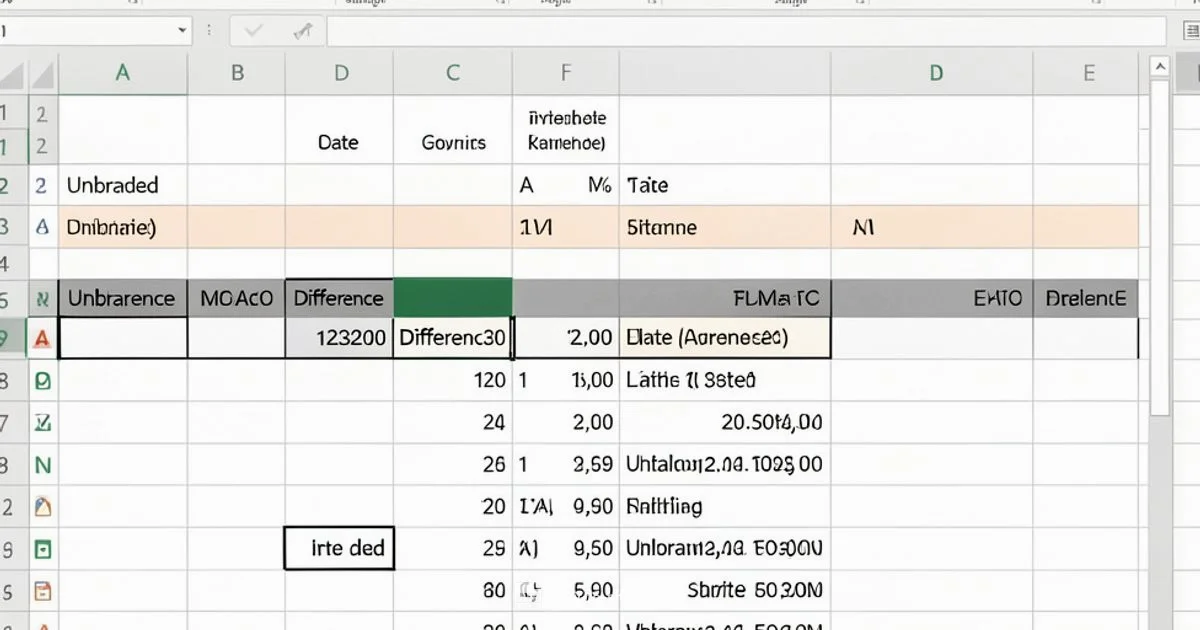Click the Difference column header cell
The image size is (1200, 630).
339,297
